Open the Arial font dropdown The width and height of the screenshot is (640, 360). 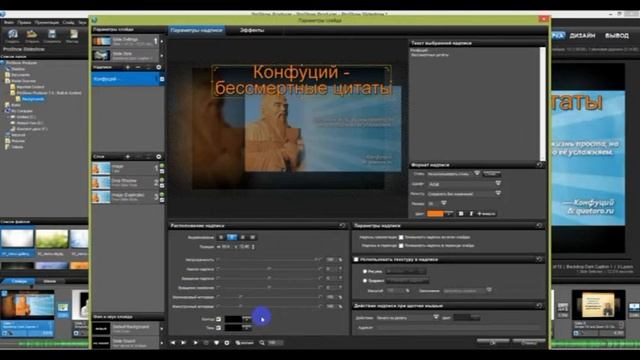click(464, 184)
